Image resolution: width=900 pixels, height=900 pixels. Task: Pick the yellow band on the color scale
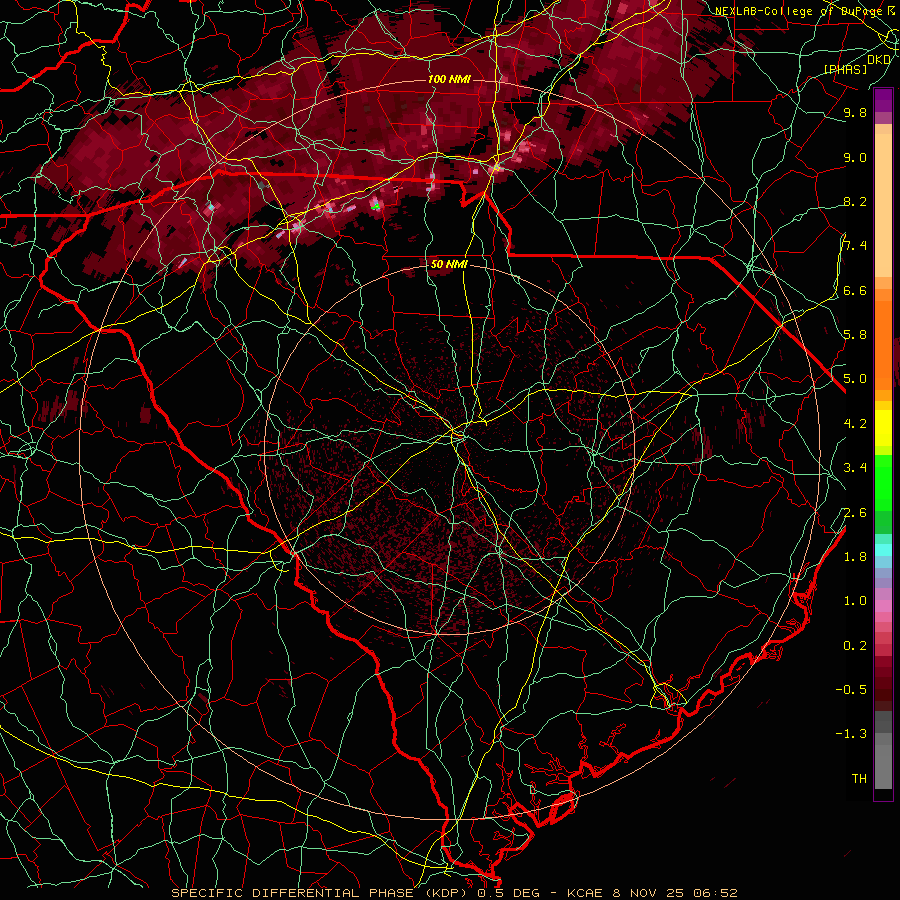pos(883,428)
